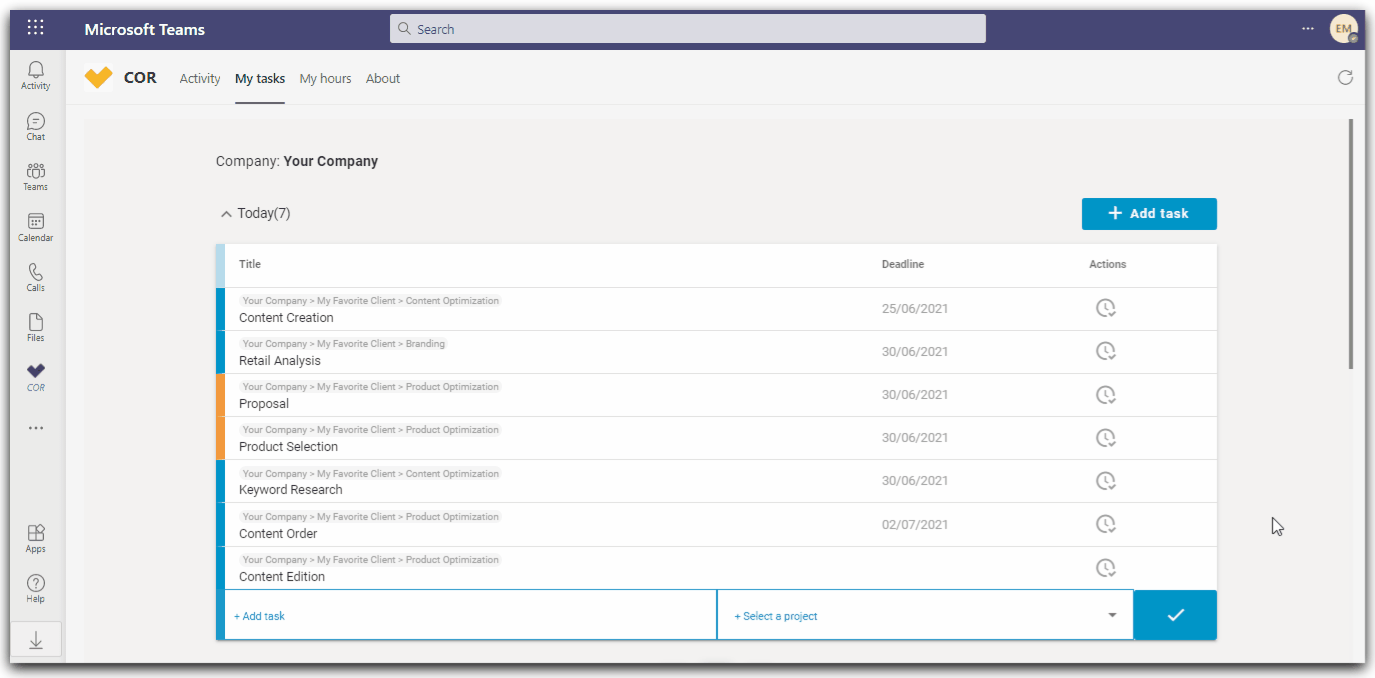
Task: Open Help in the sidebar
Action: pyautogui.click(x=36, y=589)
